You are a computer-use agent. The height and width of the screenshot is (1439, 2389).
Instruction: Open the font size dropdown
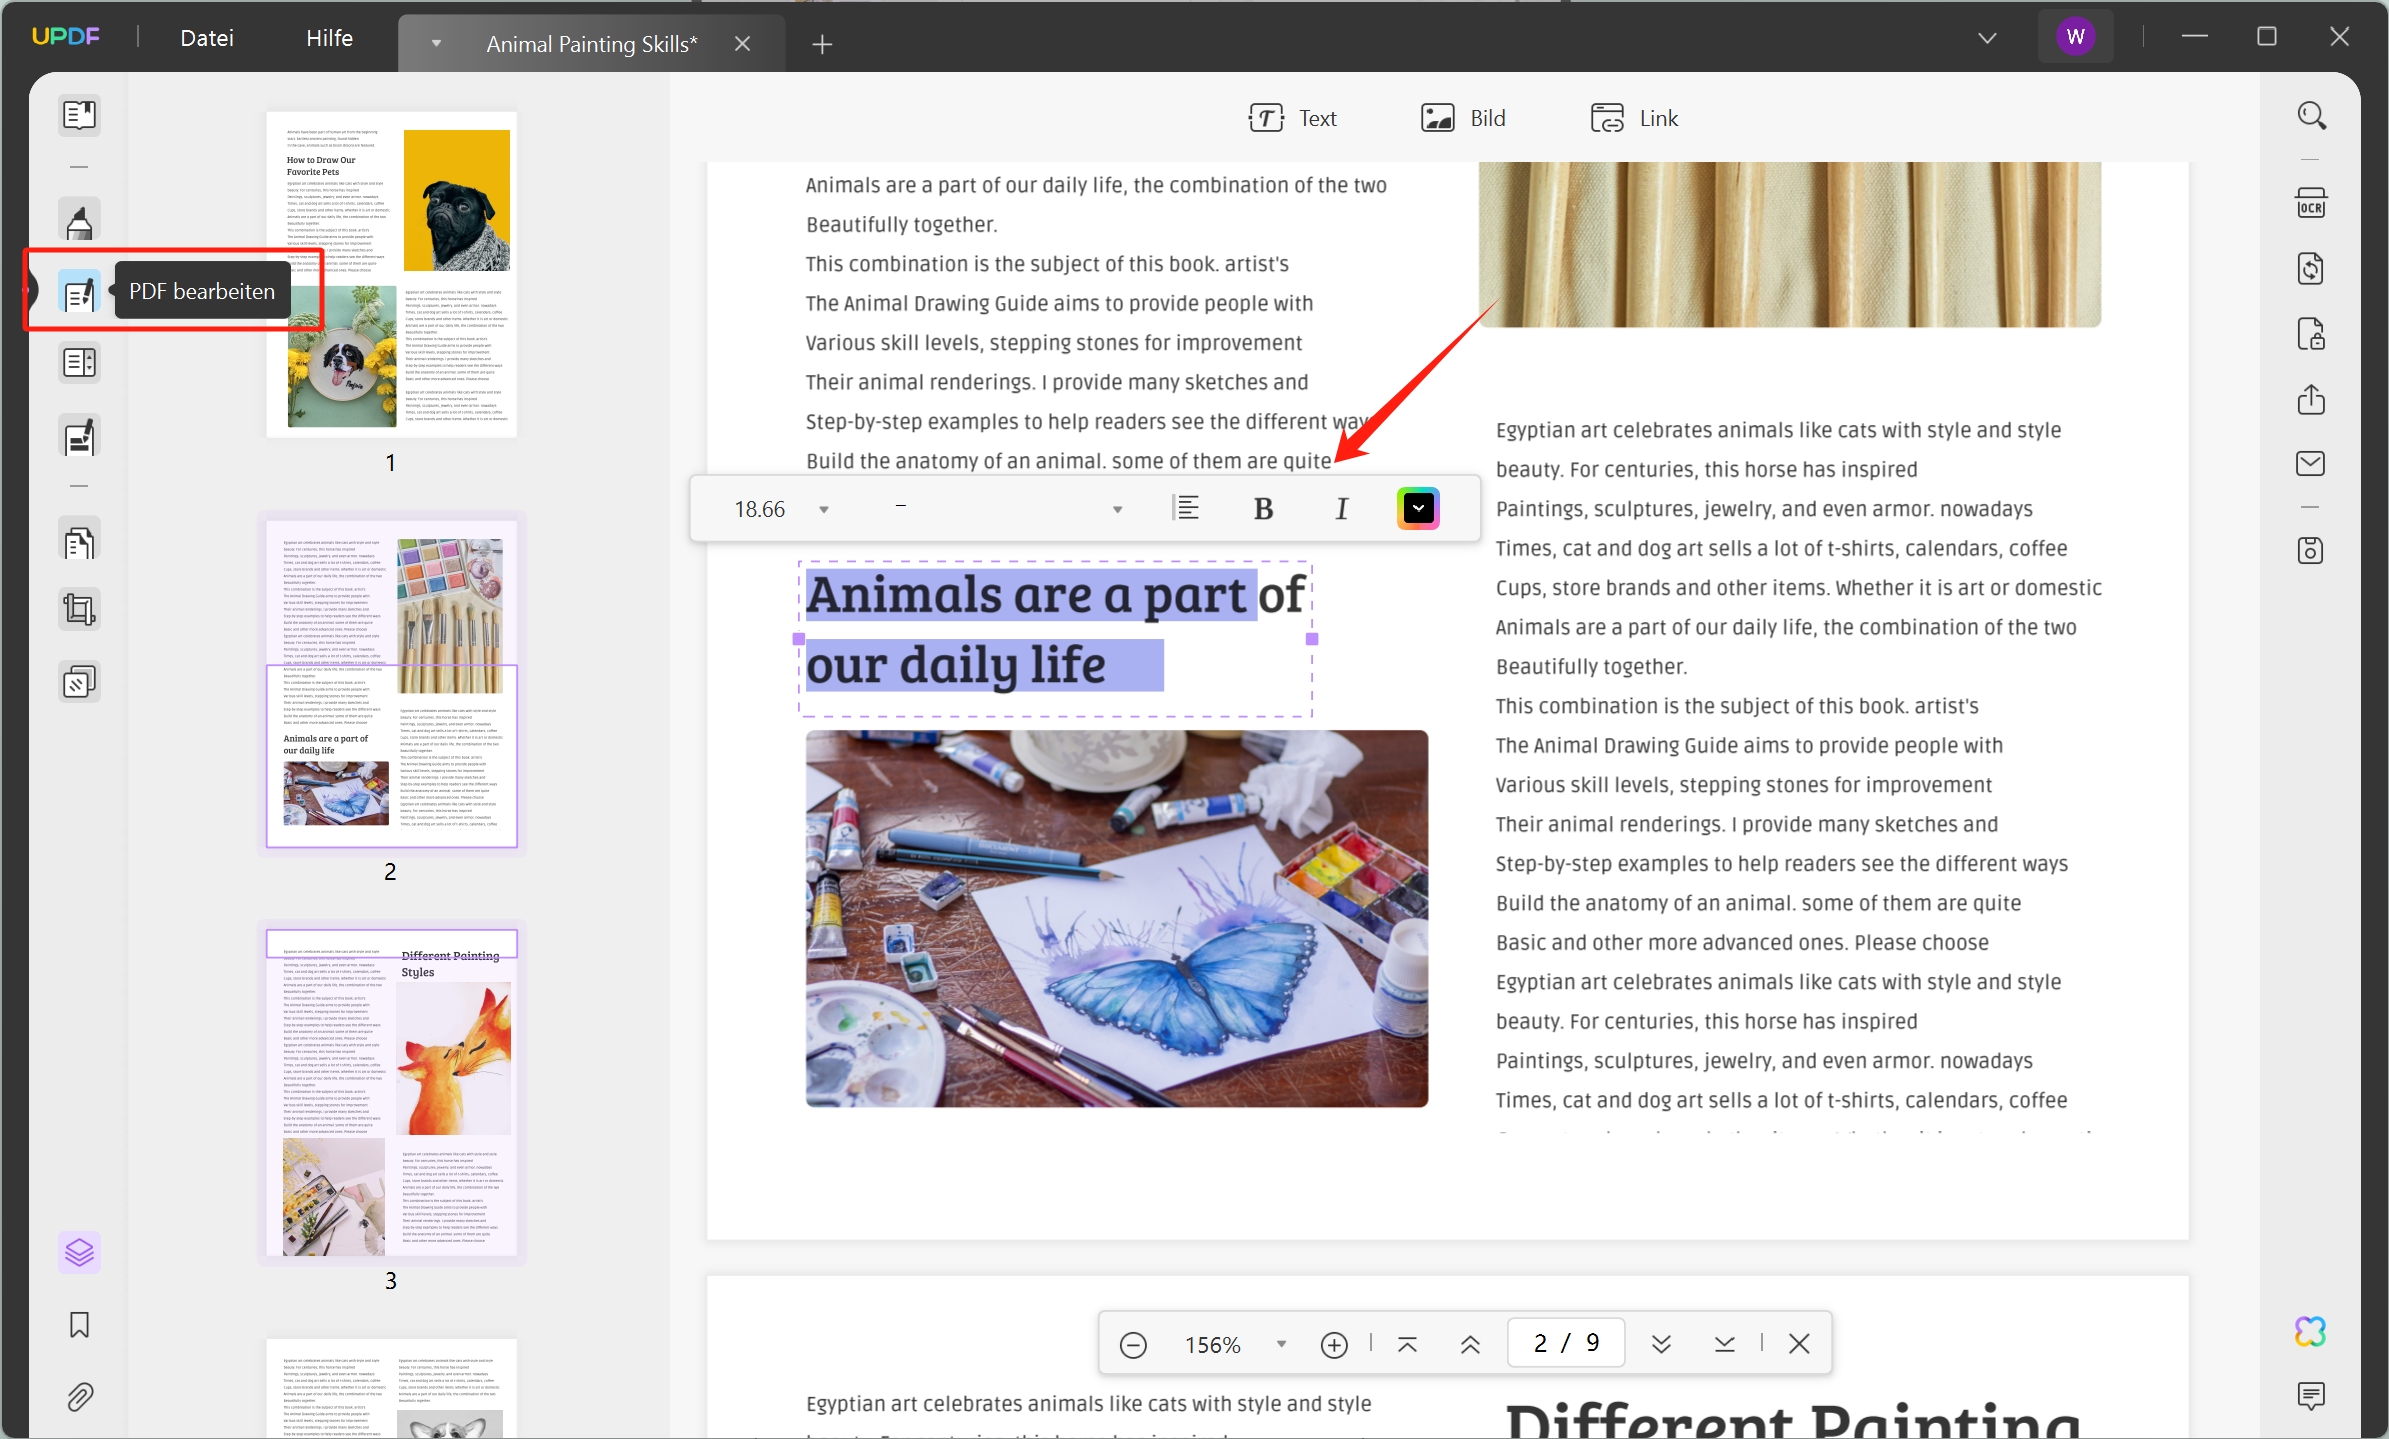(823, 508)
